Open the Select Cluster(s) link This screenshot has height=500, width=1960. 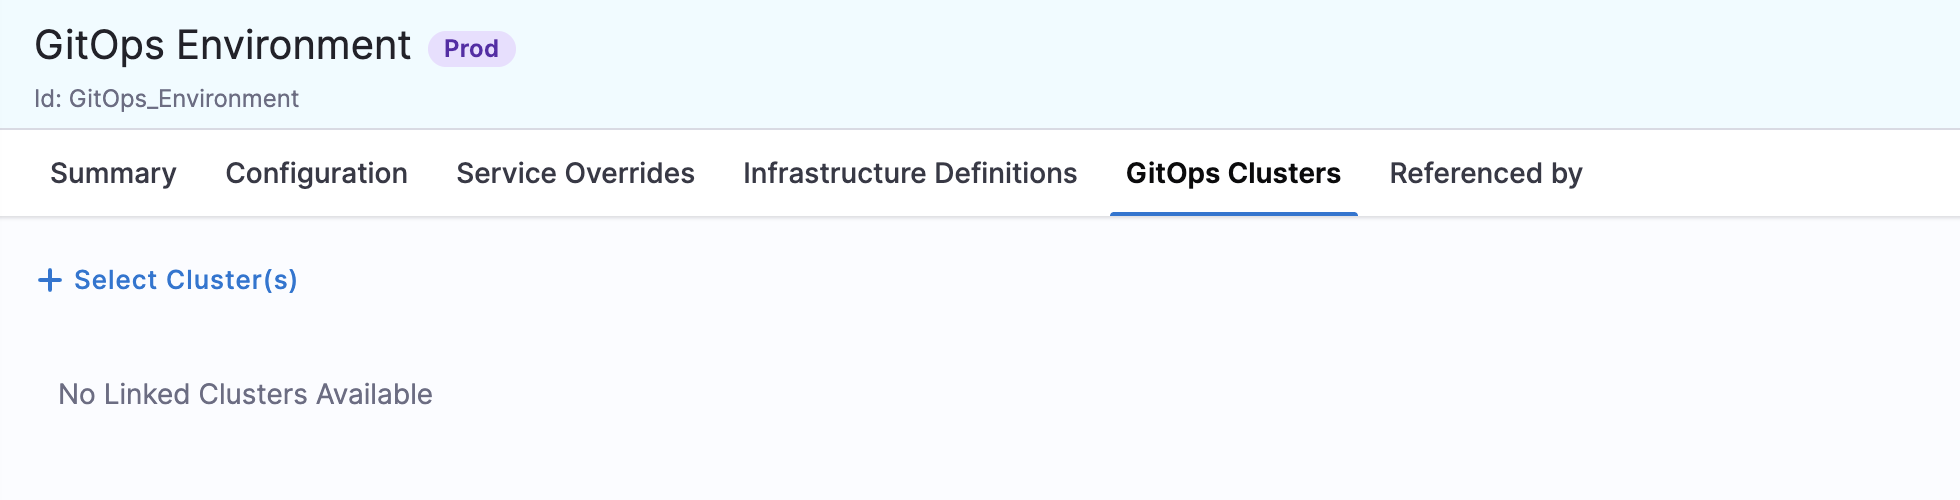pos(185,280)
